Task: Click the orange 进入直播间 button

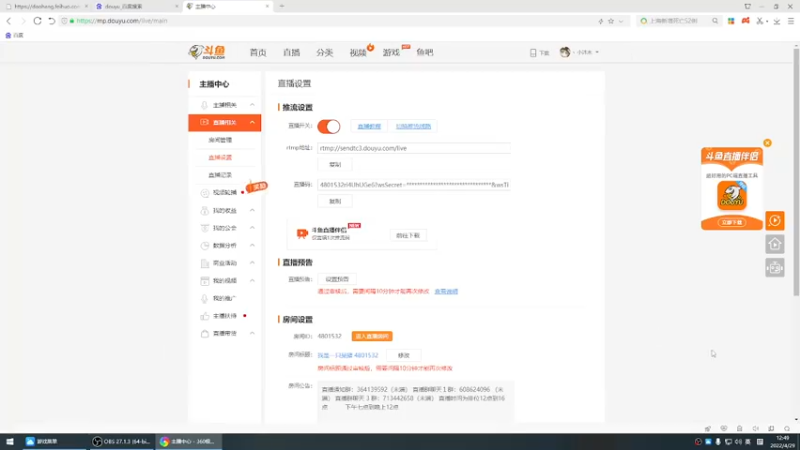Action: (x=372, y=336)
